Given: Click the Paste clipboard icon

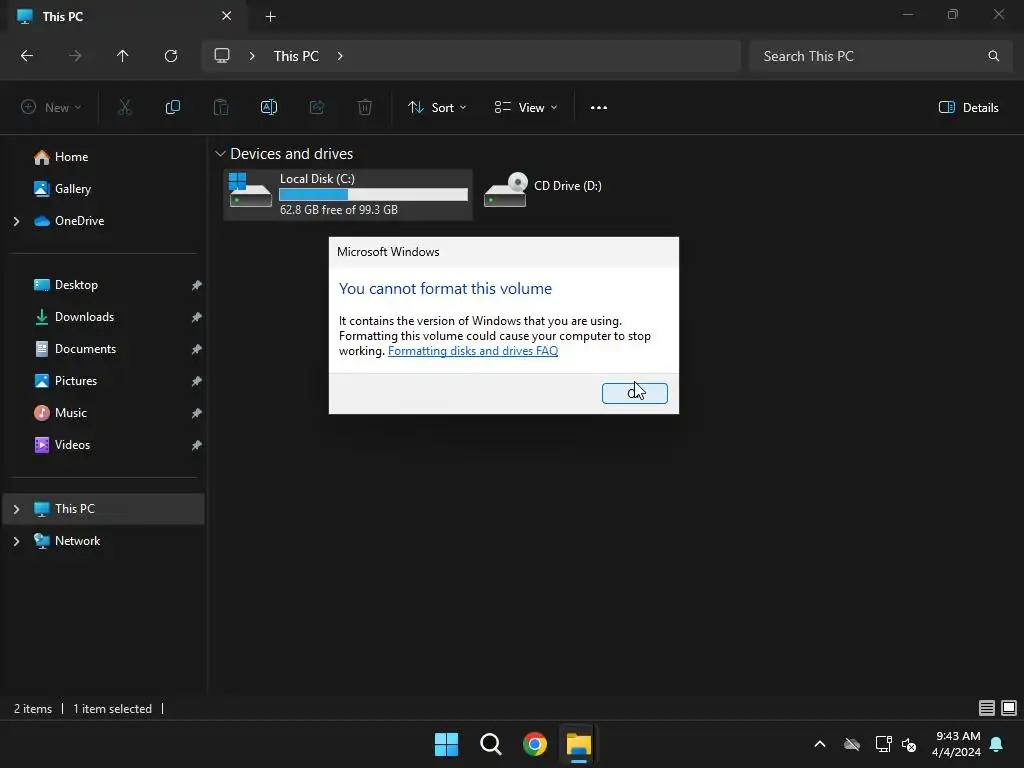Looking at the screenshot, I should pos(221,107).
